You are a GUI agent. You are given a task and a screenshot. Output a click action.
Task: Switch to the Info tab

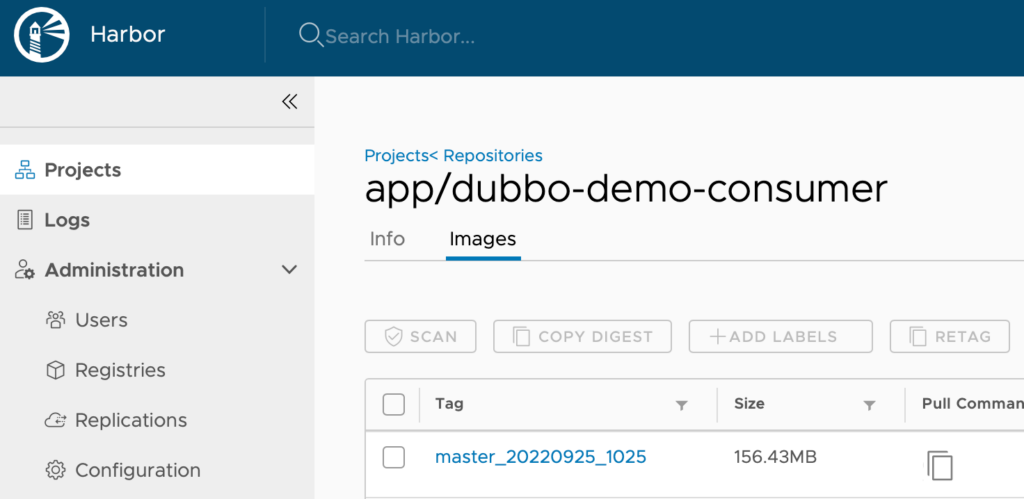[387, 239]
